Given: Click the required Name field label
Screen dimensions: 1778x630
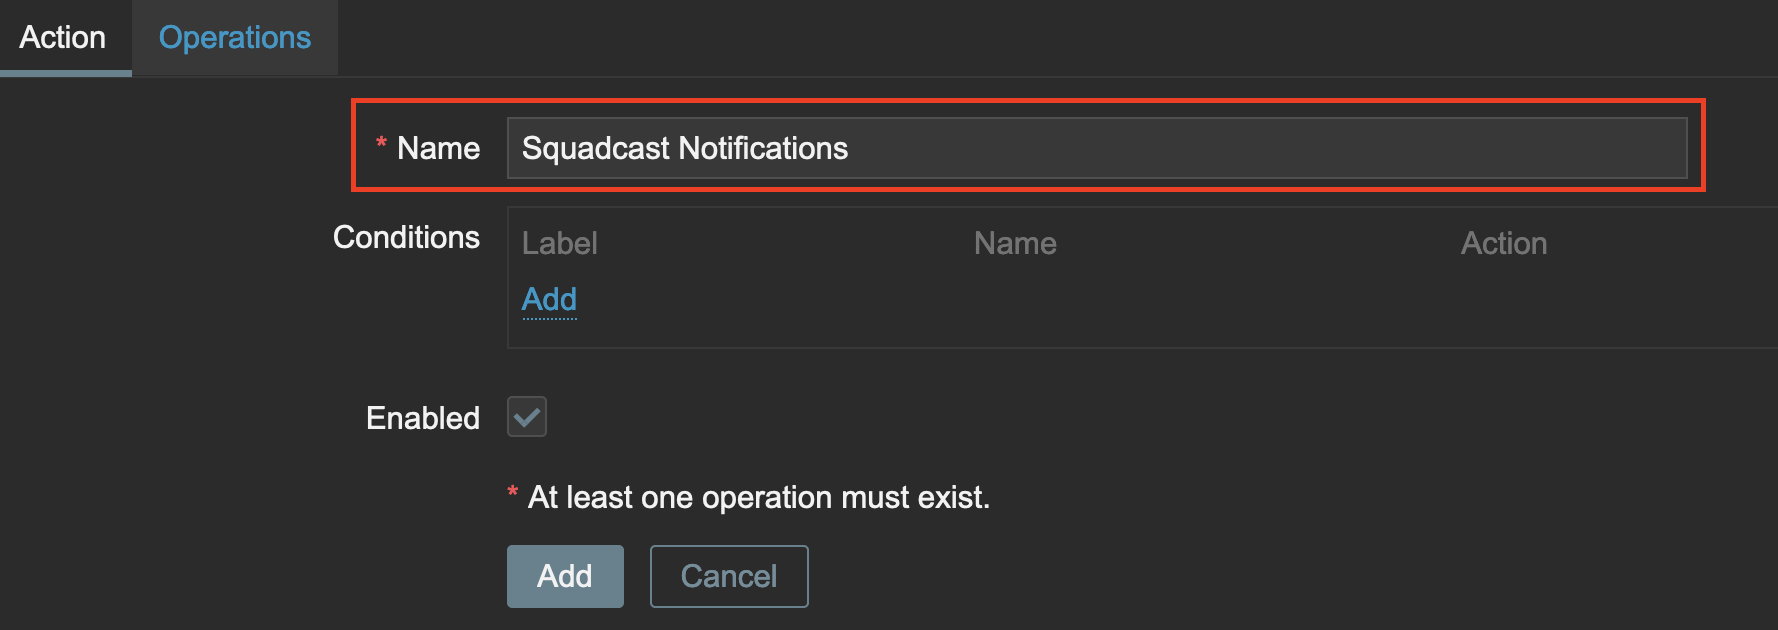Looking at the screenshot, I should (438, 148).
